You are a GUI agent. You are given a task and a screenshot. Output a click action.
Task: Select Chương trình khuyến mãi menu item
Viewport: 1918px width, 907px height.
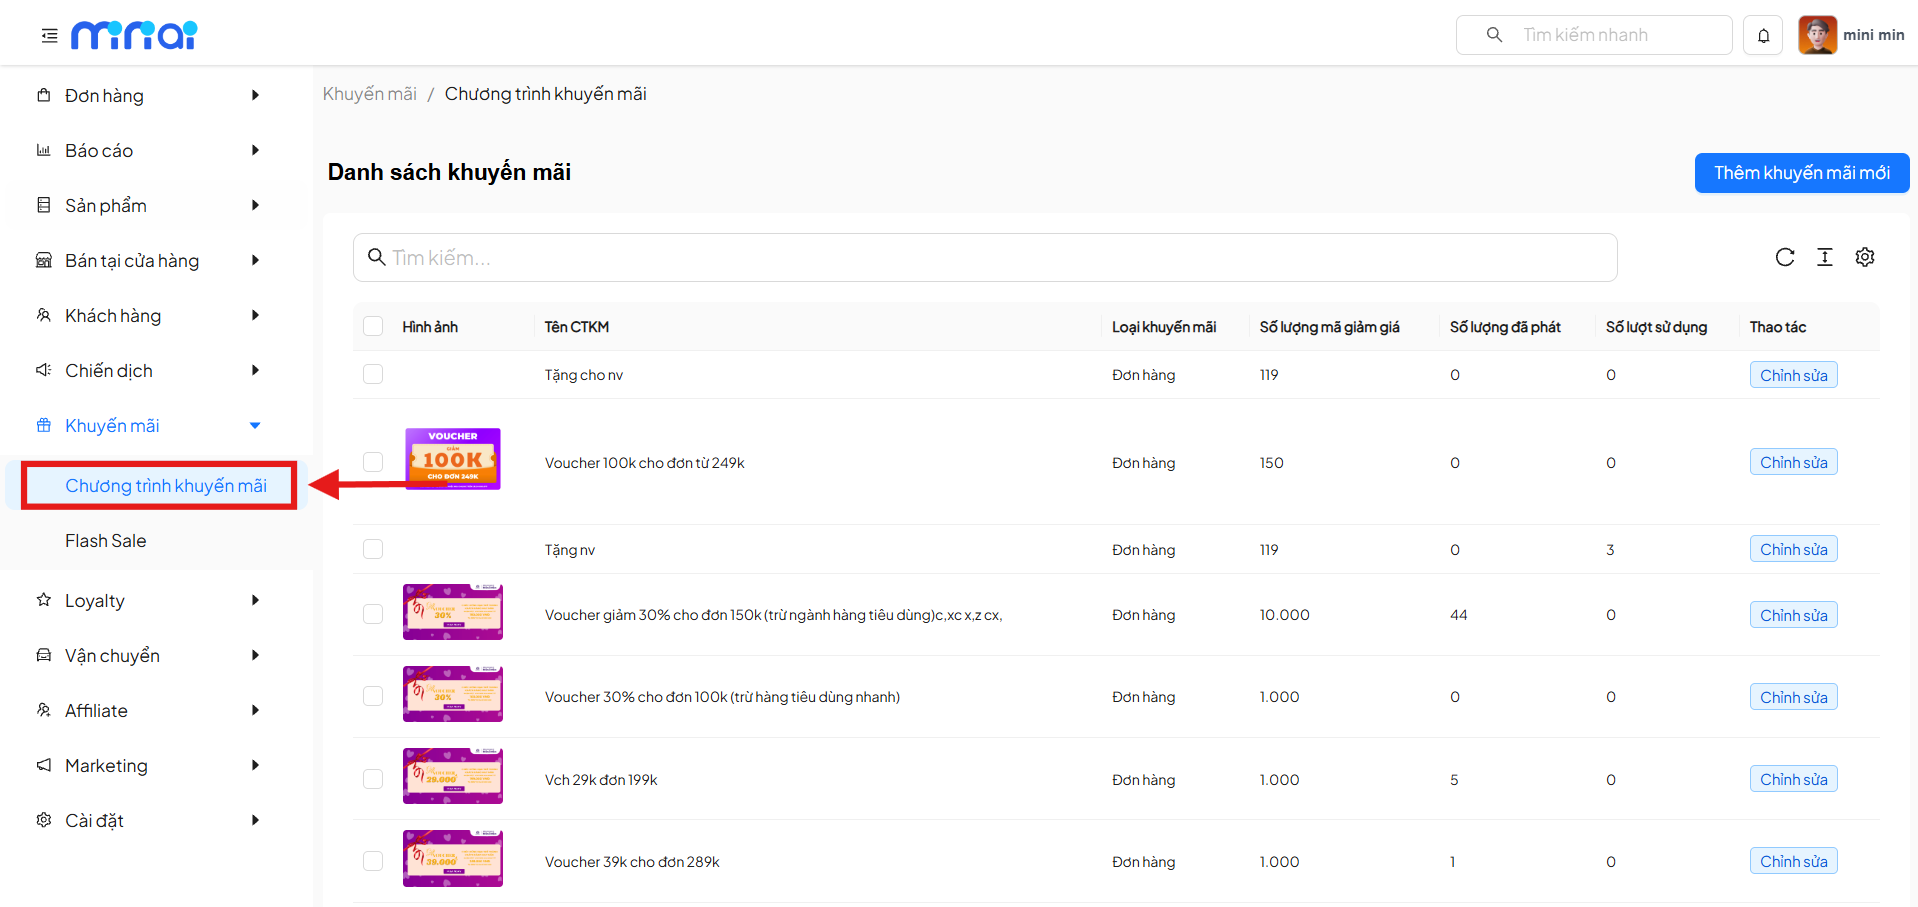click(x=166, y=486)
